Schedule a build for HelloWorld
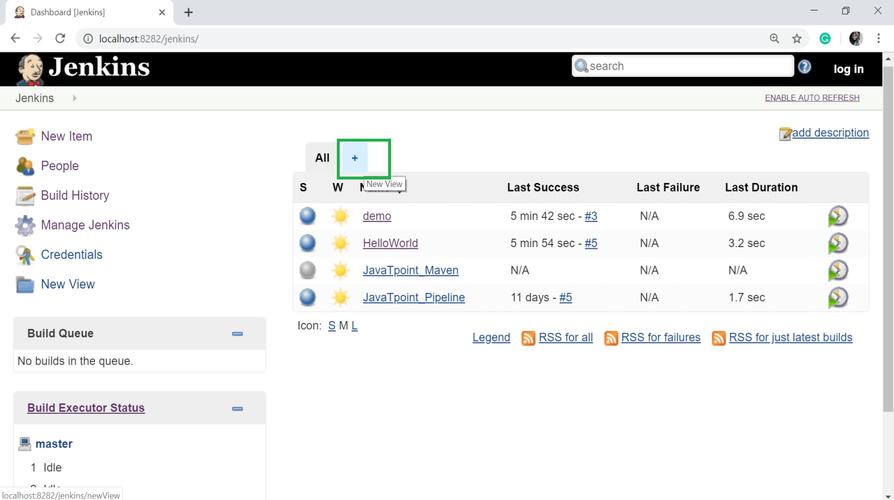The image size is (894, 500). (x=838, y=243)
